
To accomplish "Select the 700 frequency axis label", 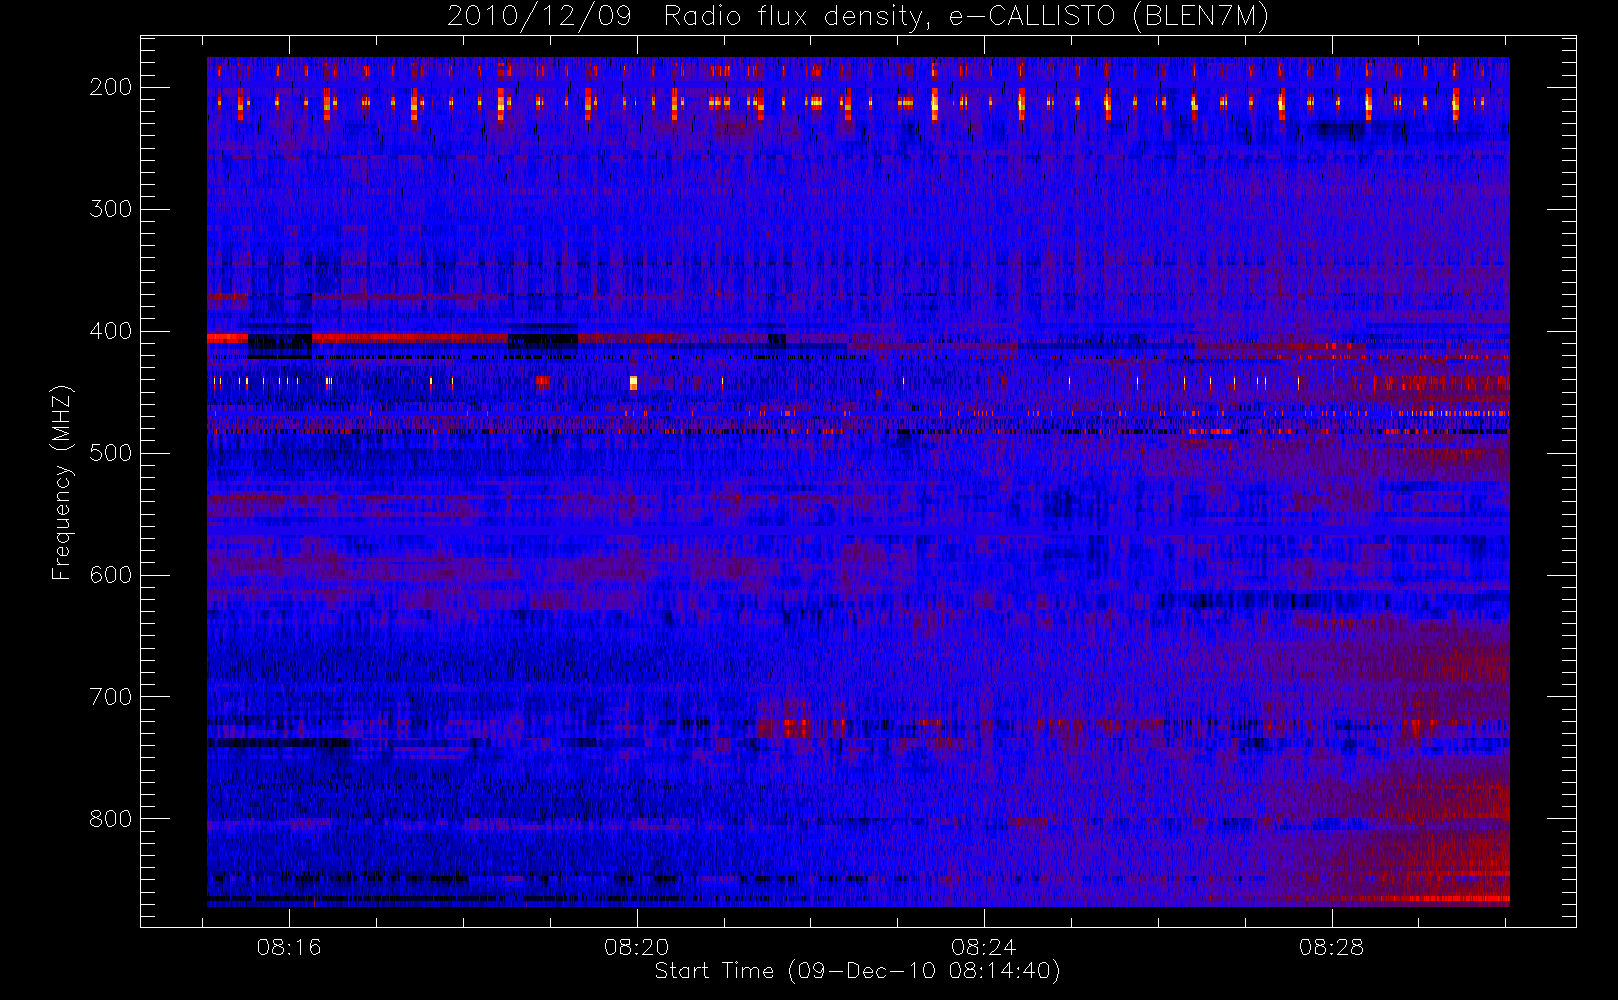I will [110, 697].
